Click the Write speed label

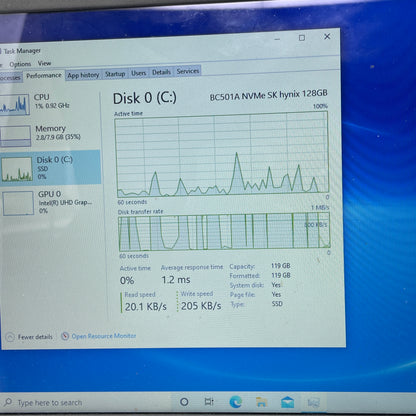(x=197, y=294)
